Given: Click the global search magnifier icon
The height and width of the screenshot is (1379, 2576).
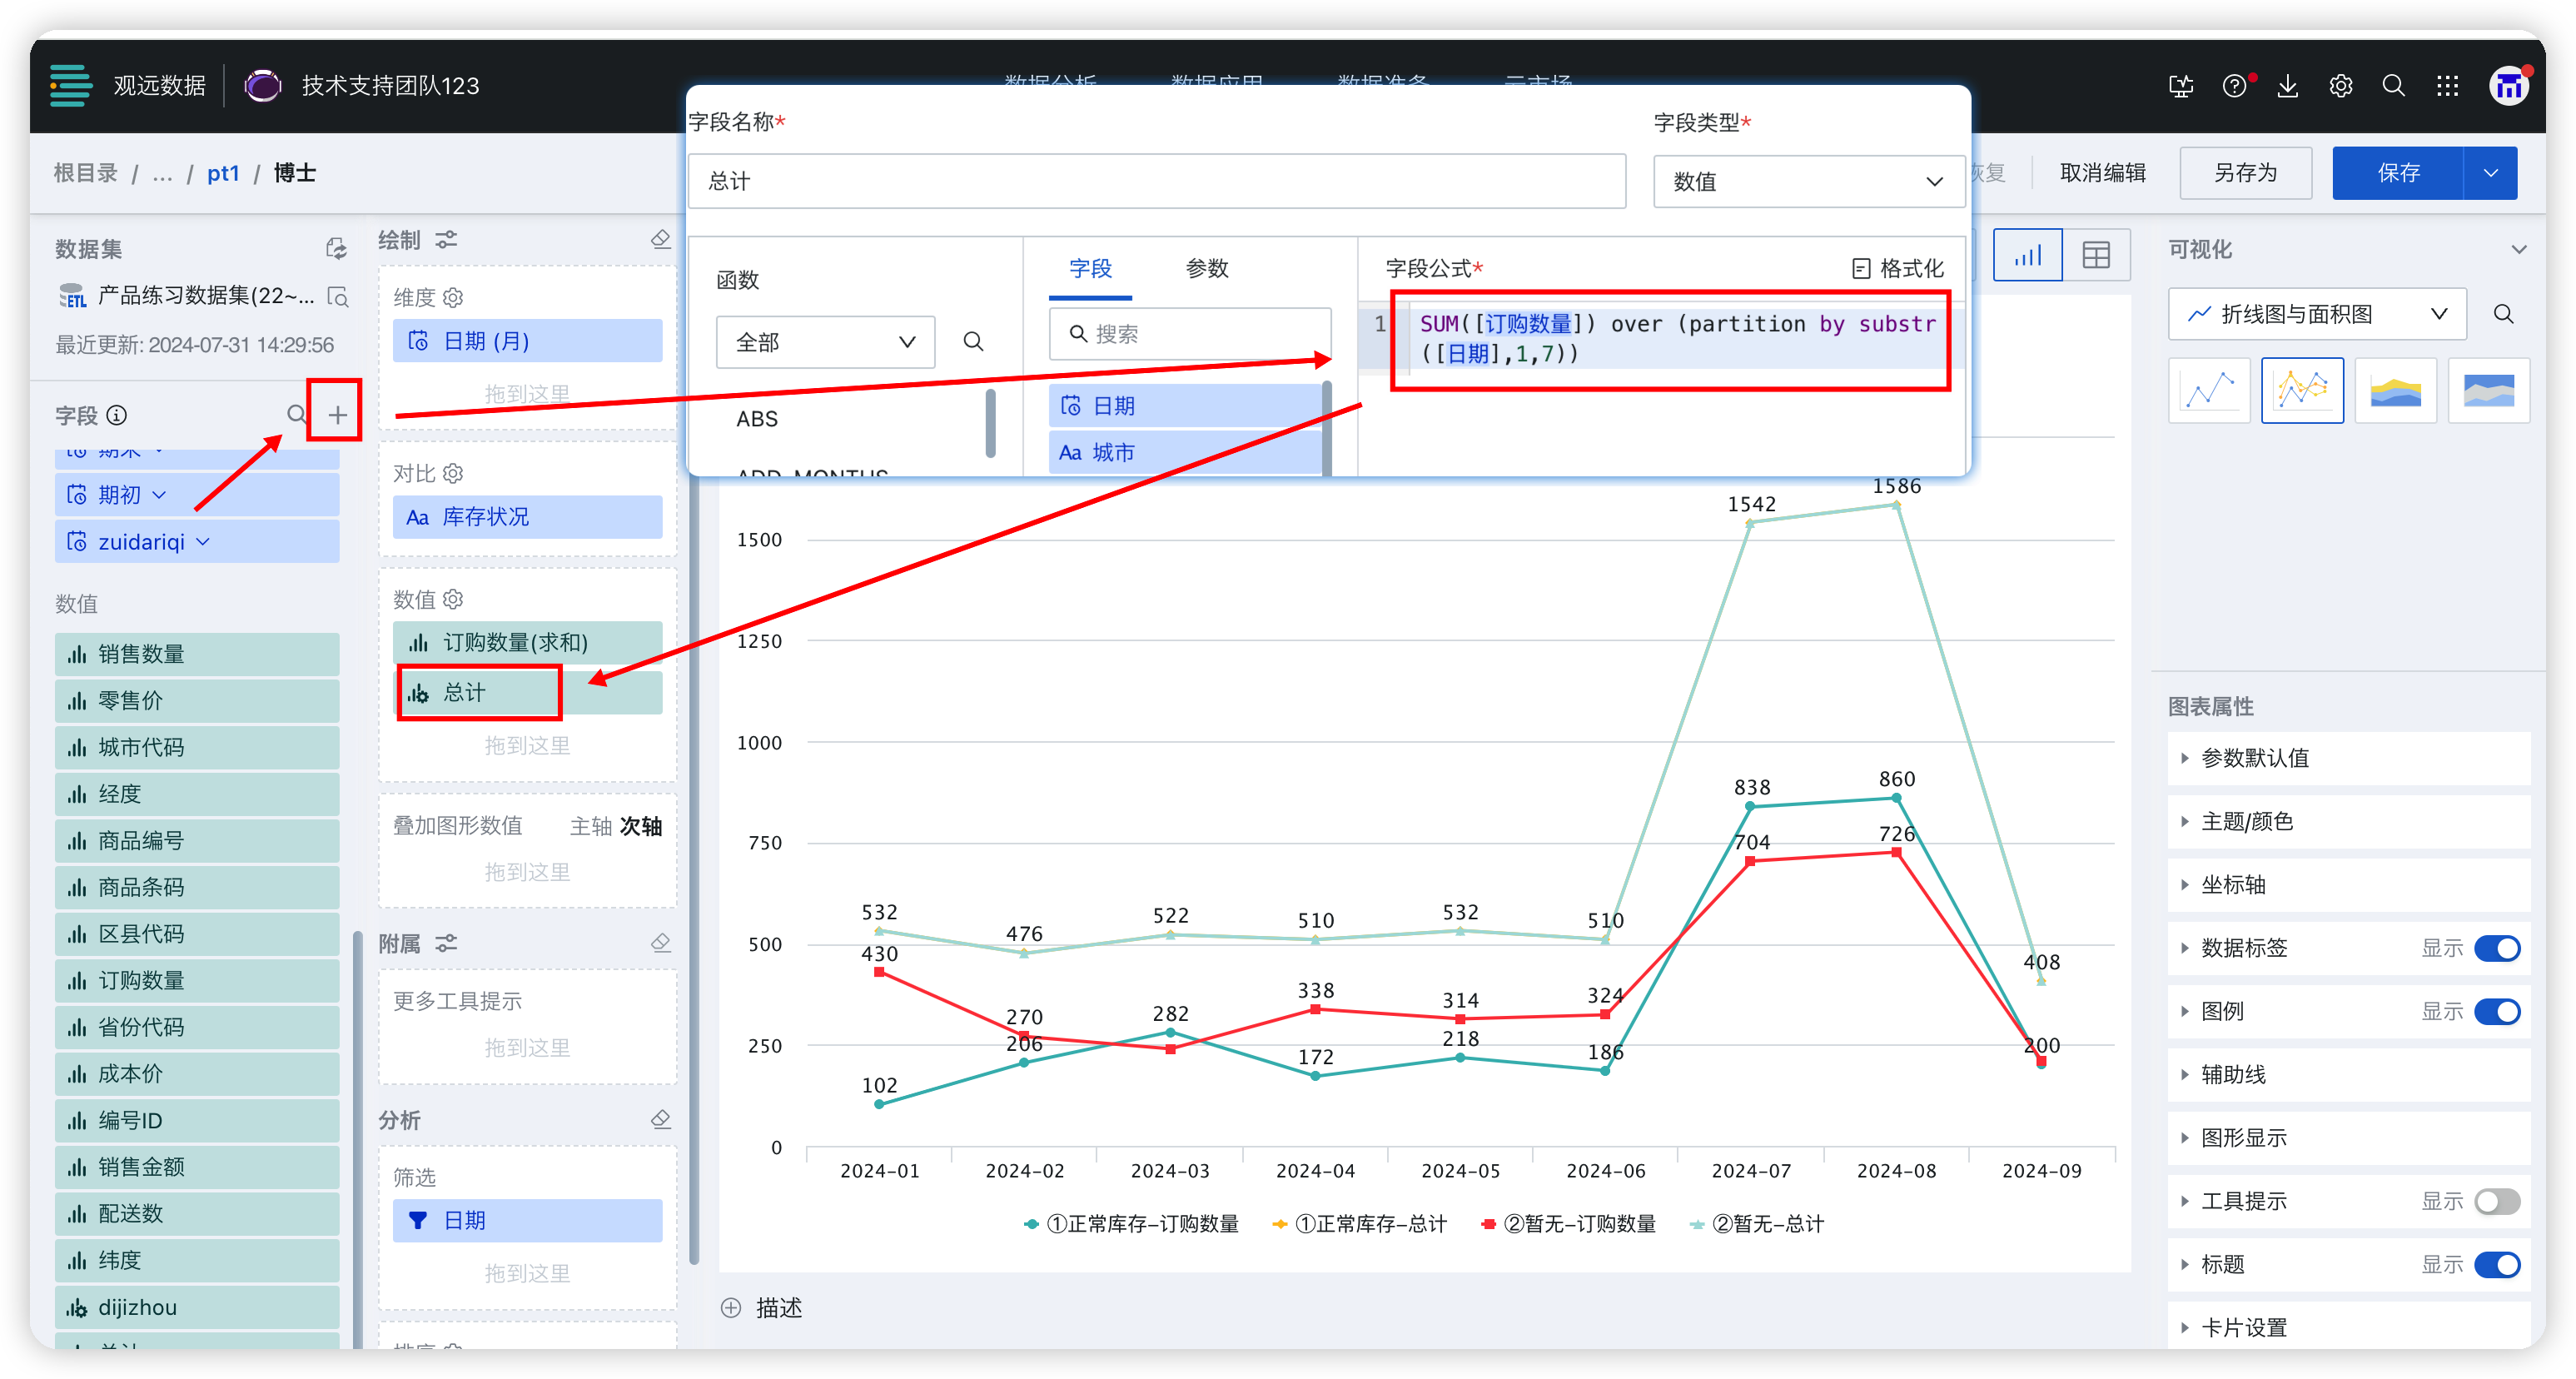Looking at the screenshot, I should [2393, 86].
